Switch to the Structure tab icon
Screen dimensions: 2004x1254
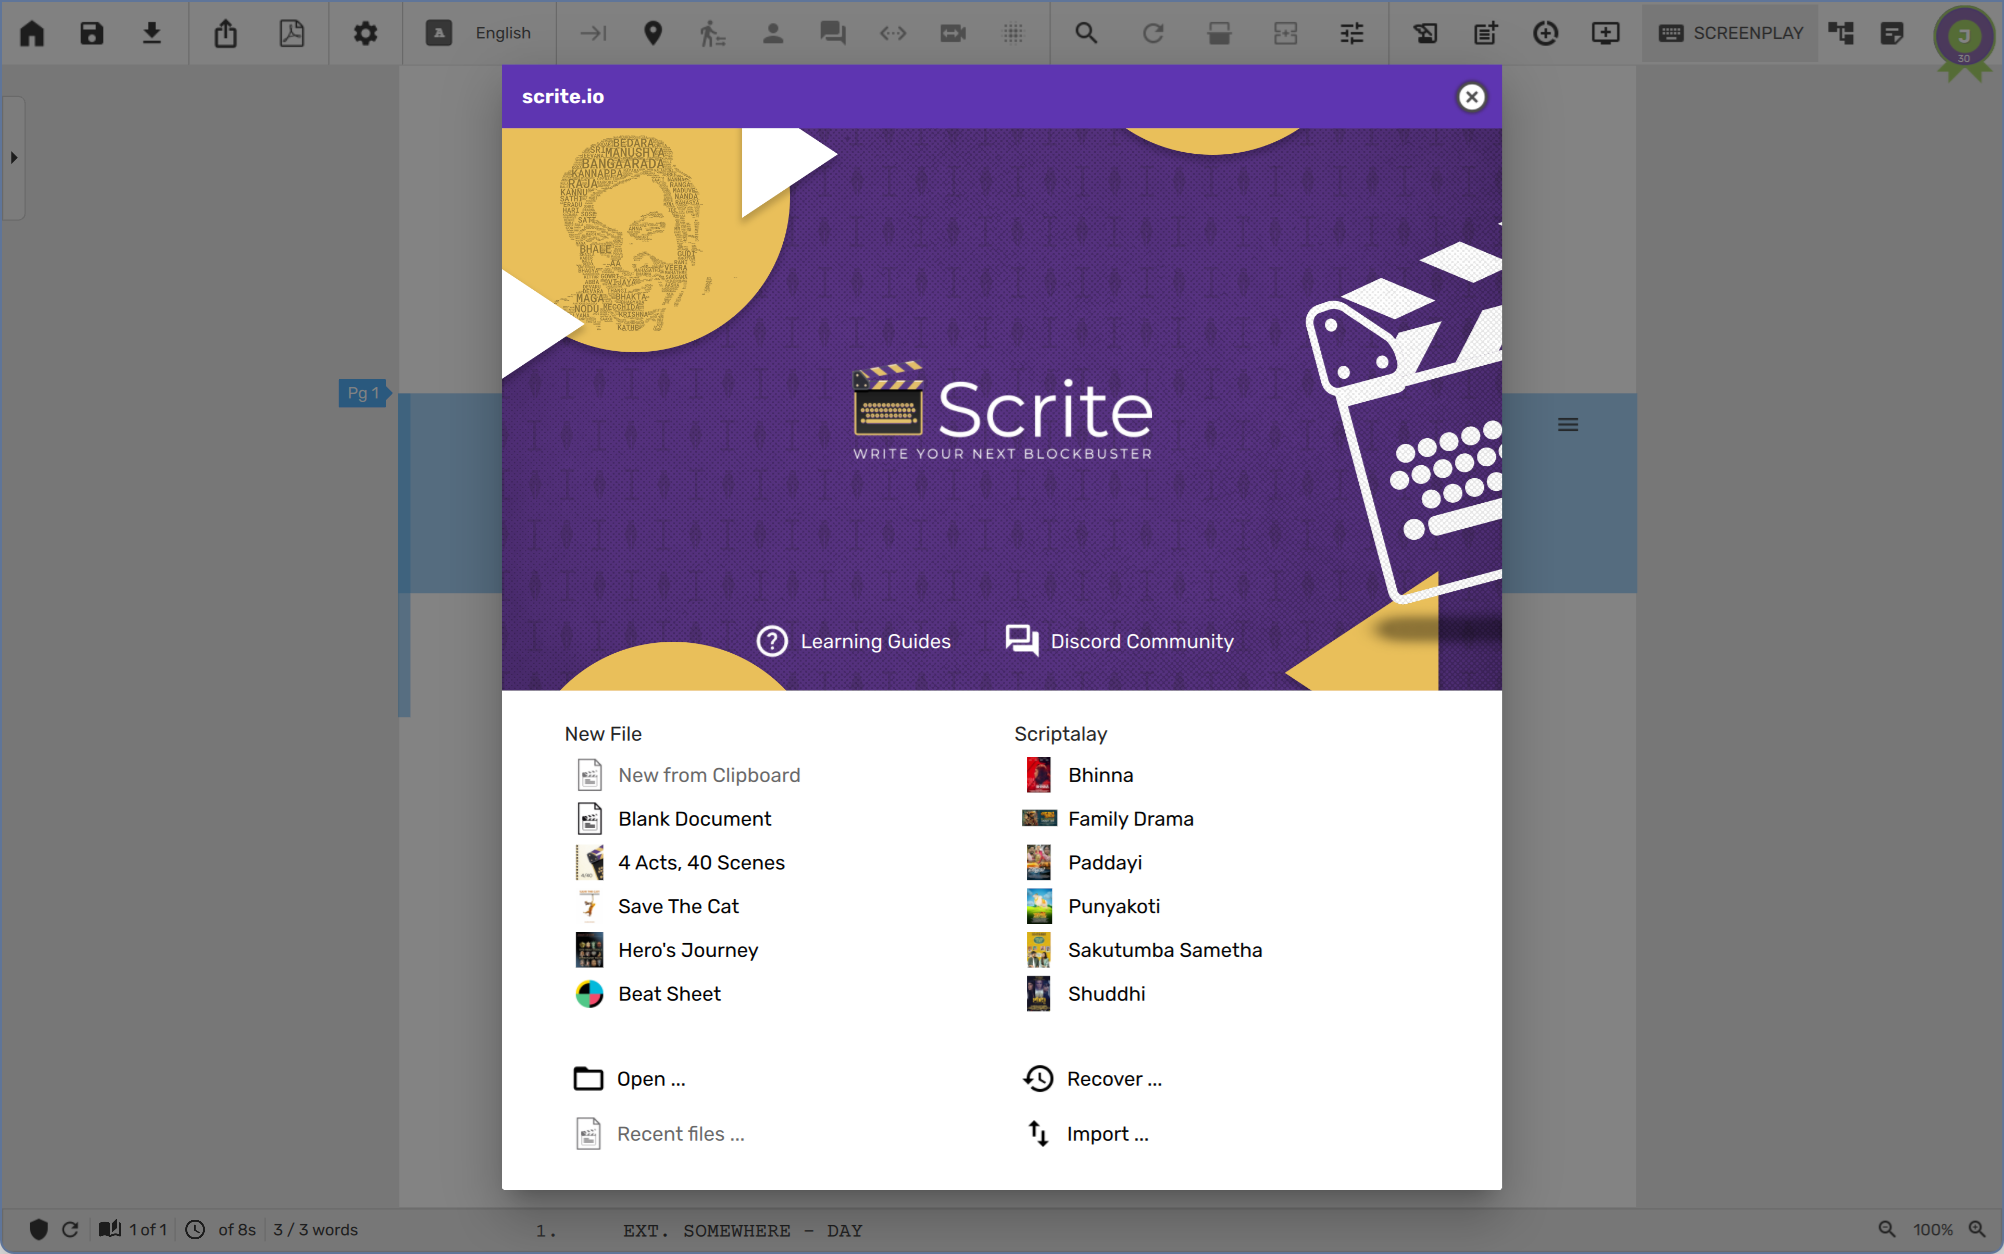[x=1841, y=33]
